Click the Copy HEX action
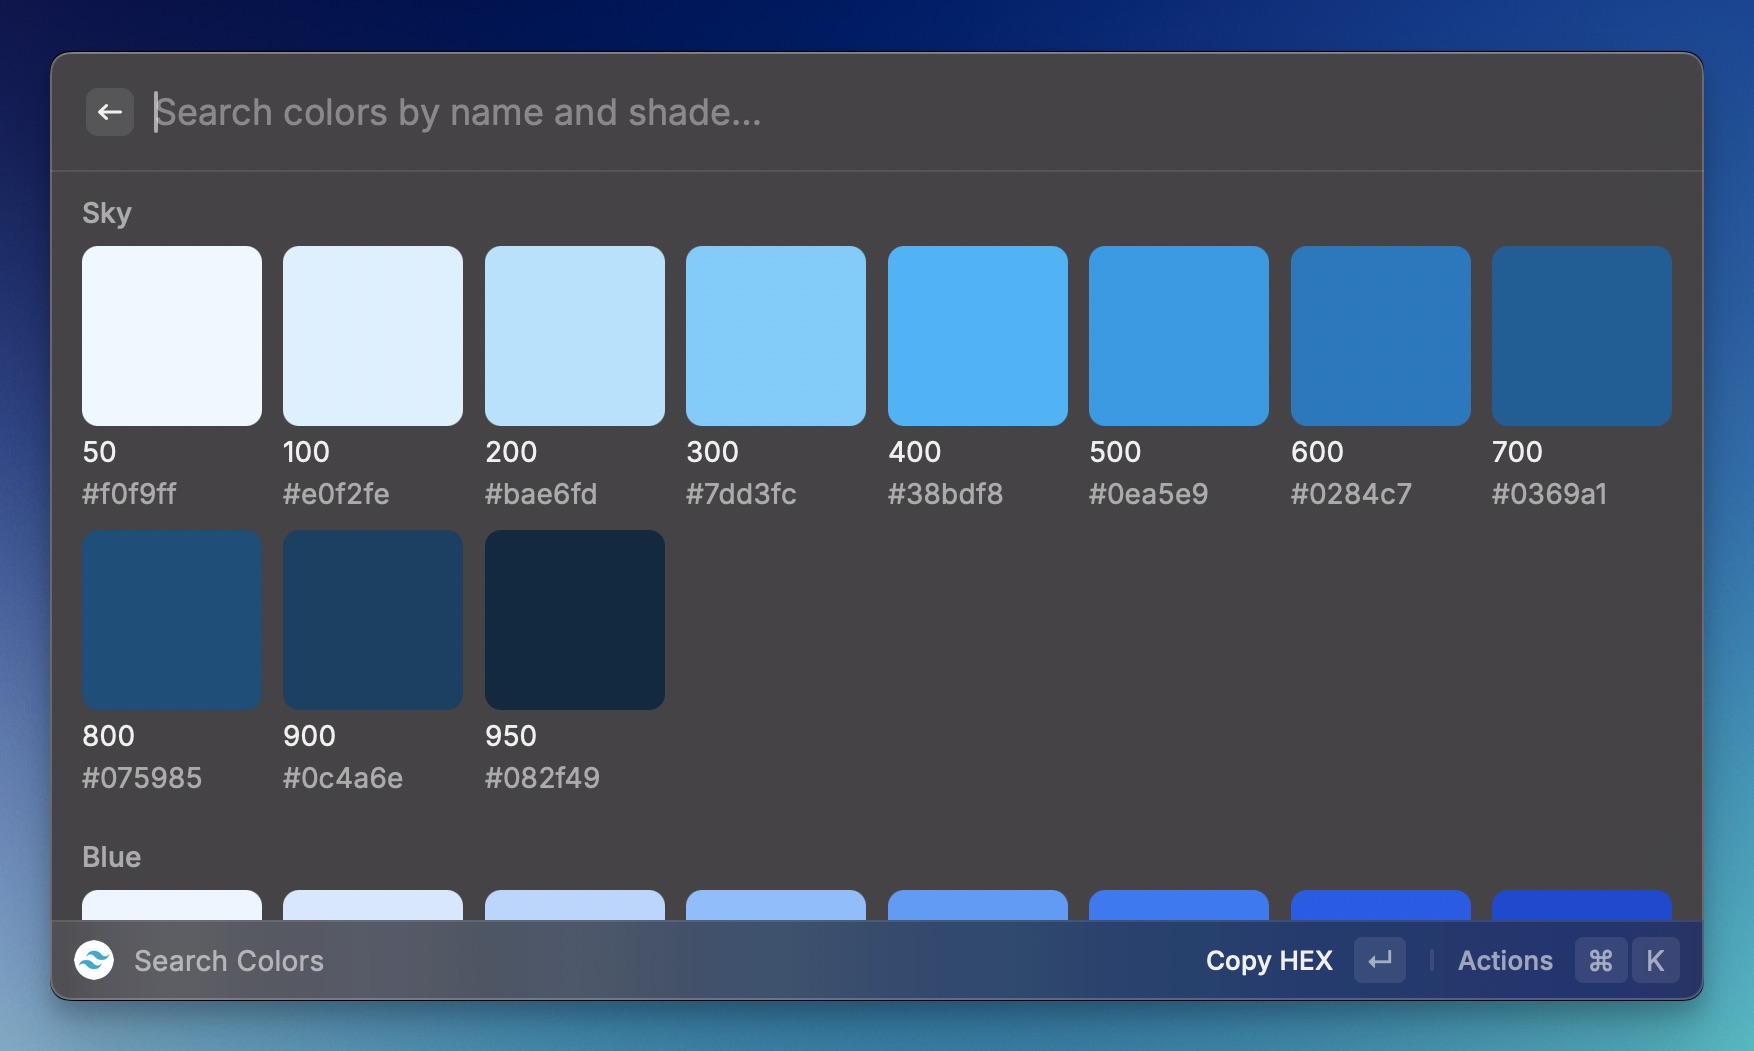 (x=1269, y=961)
